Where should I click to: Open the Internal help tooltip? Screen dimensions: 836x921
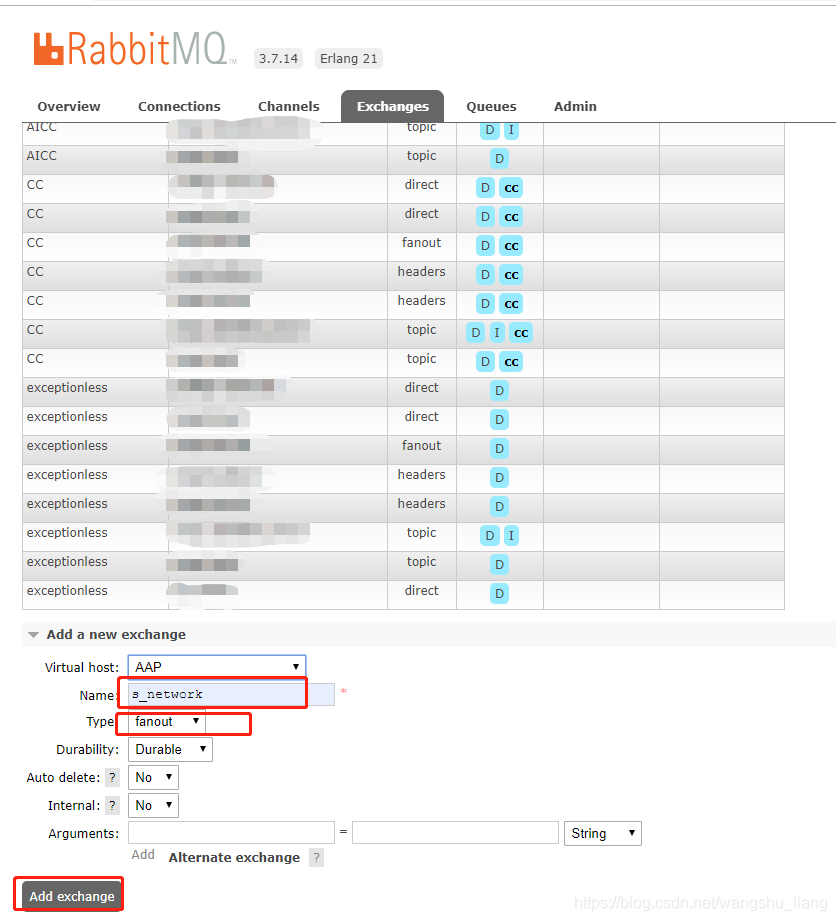112,805
